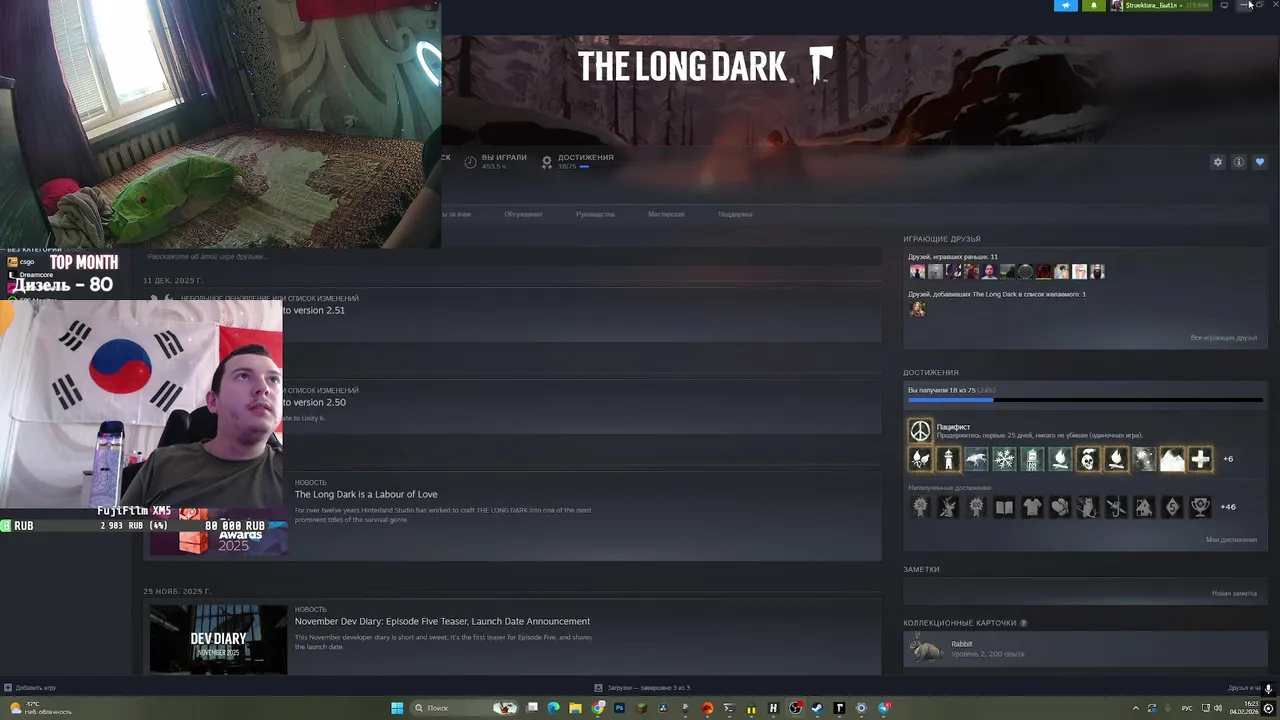Open Steam from the Windows taskbar

(x=817, y=708)
